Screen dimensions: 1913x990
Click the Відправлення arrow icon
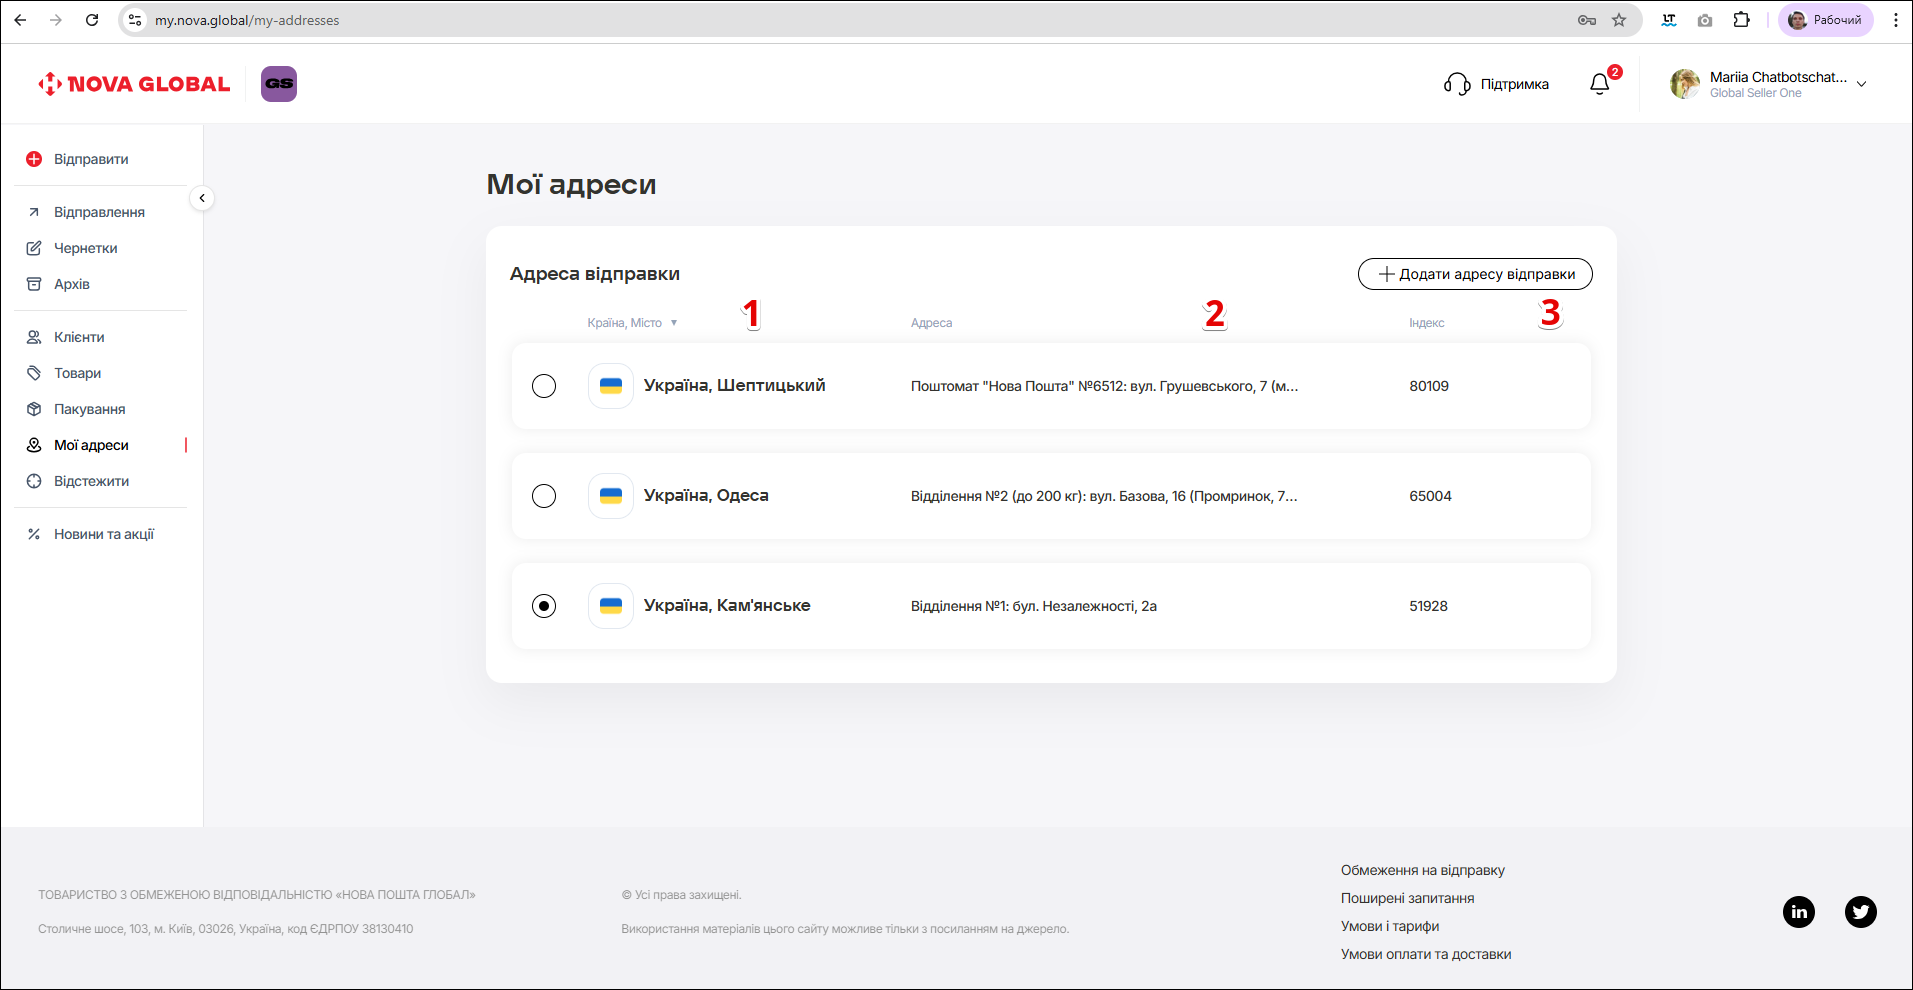[34, 212]
